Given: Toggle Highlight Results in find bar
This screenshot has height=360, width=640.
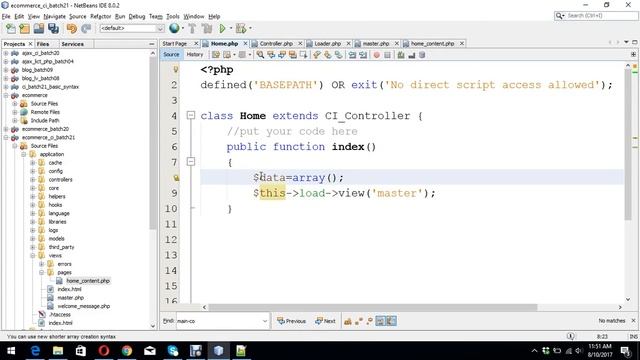Looking at the screenshot, I should click(x=380, y=321).
